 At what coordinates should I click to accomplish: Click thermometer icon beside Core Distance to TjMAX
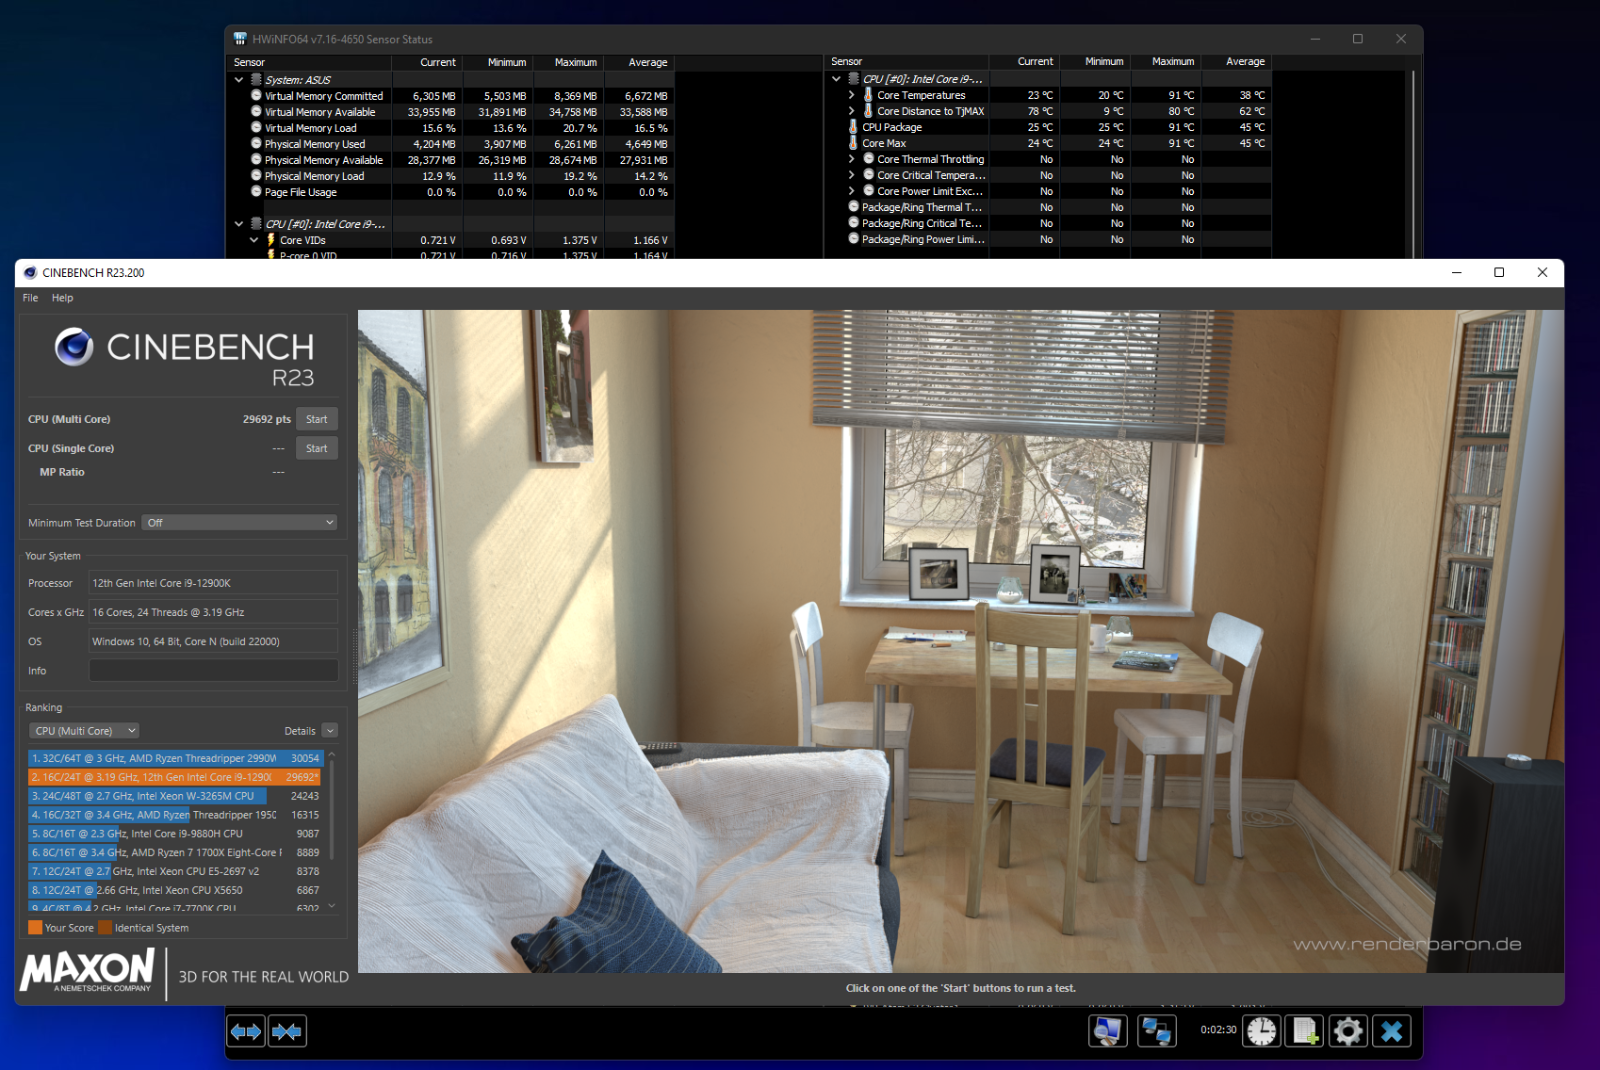pos(868,111)
